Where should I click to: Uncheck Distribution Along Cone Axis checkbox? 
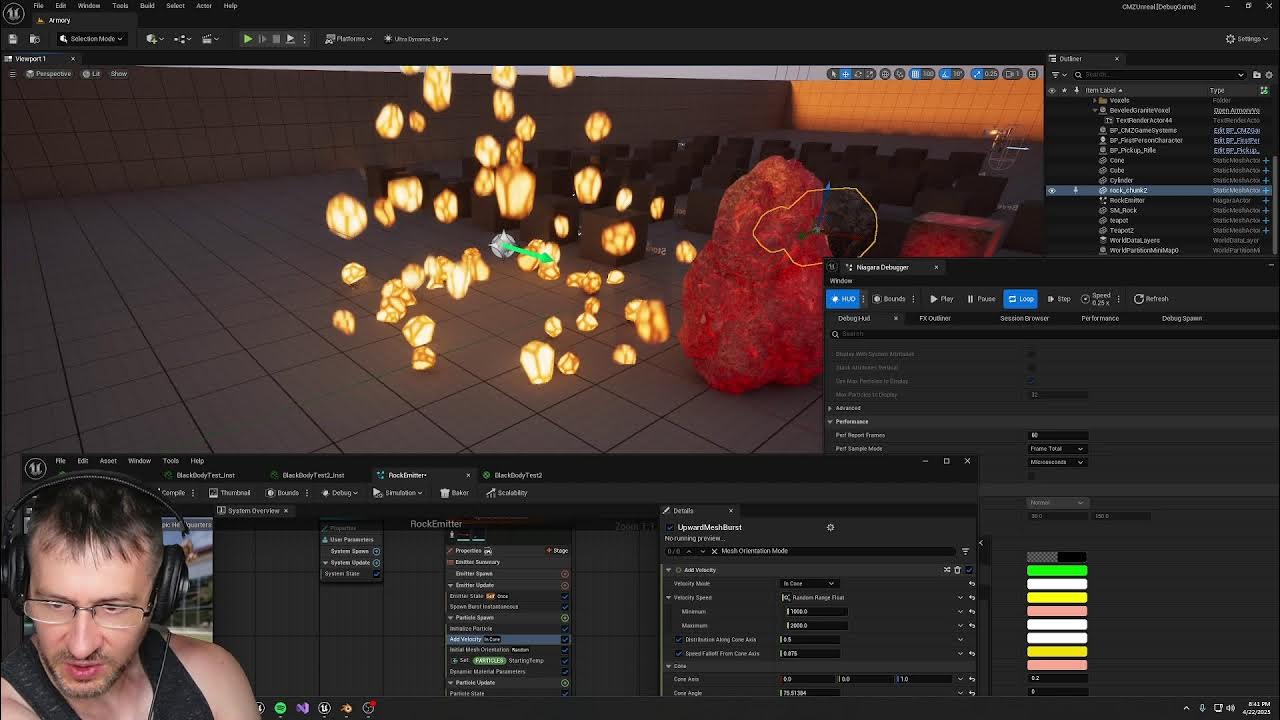679,640
